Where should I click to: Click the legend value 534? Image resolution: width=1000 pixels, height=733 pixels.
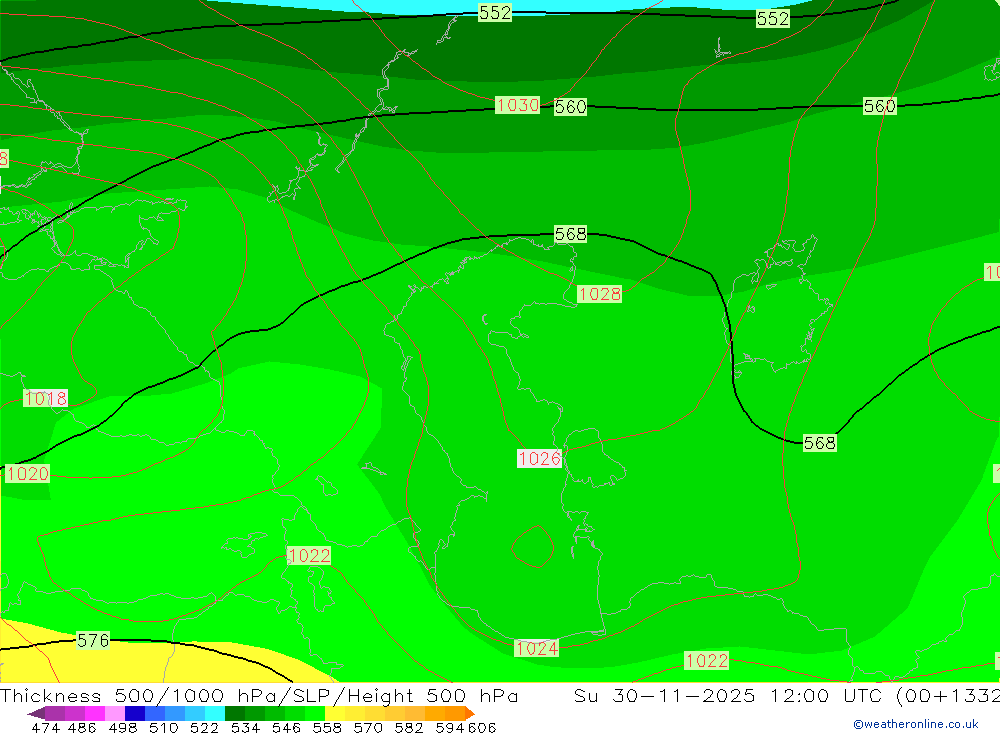tap(245, 727)
